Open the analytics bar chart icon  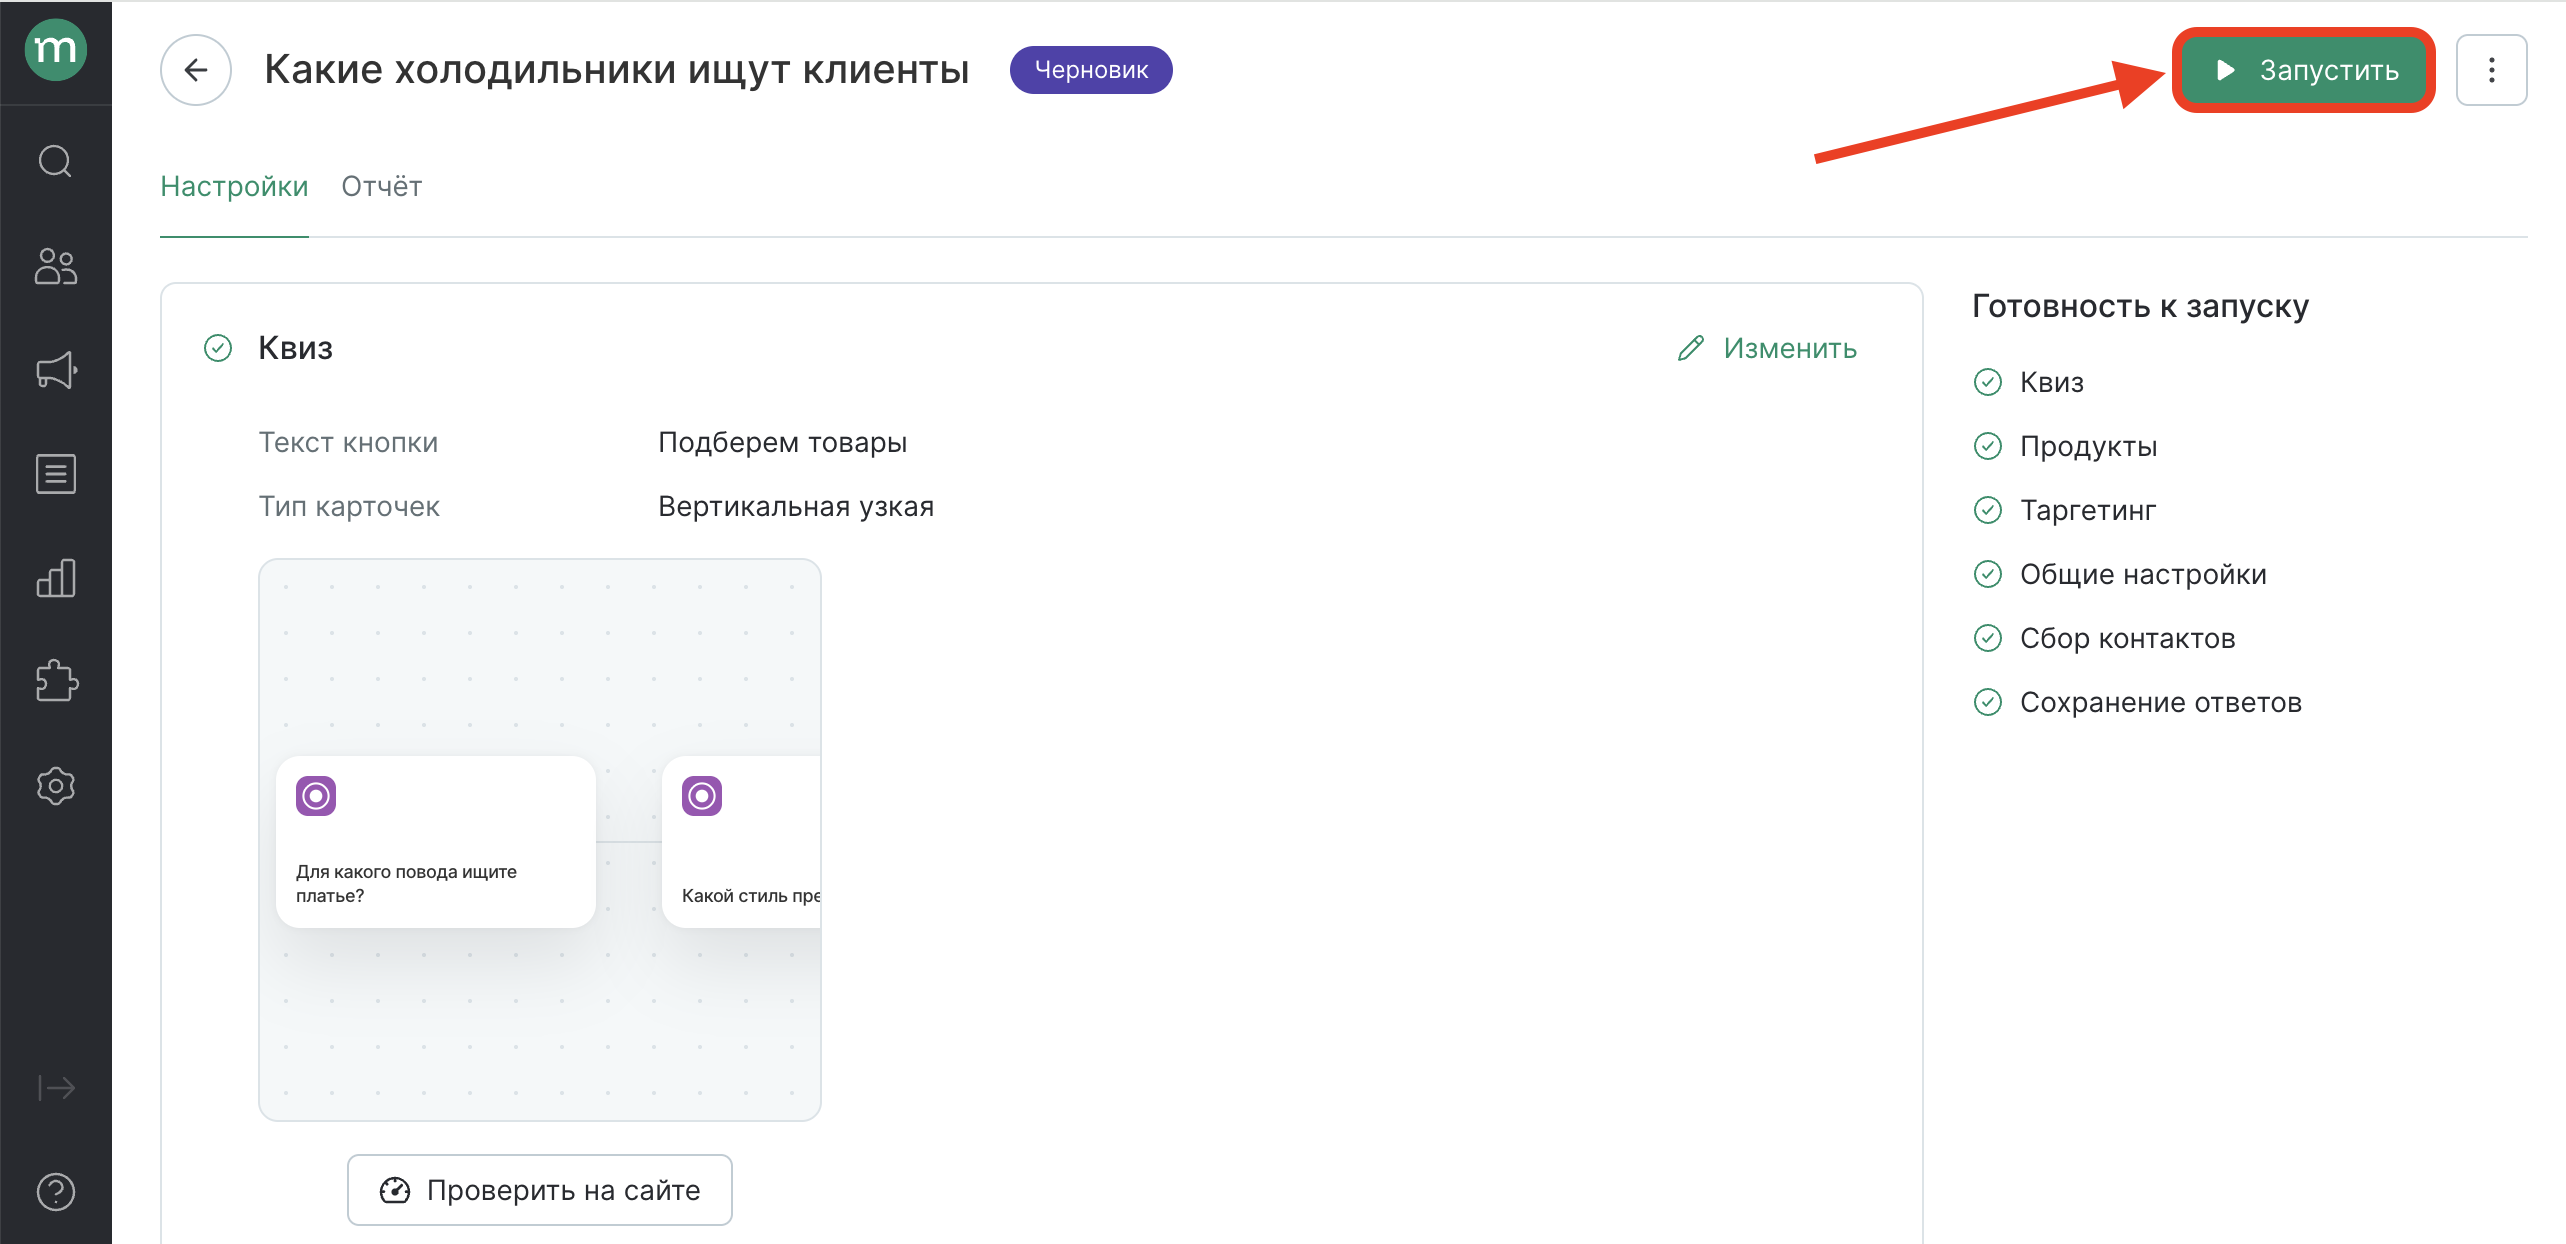tap(56, 578)
